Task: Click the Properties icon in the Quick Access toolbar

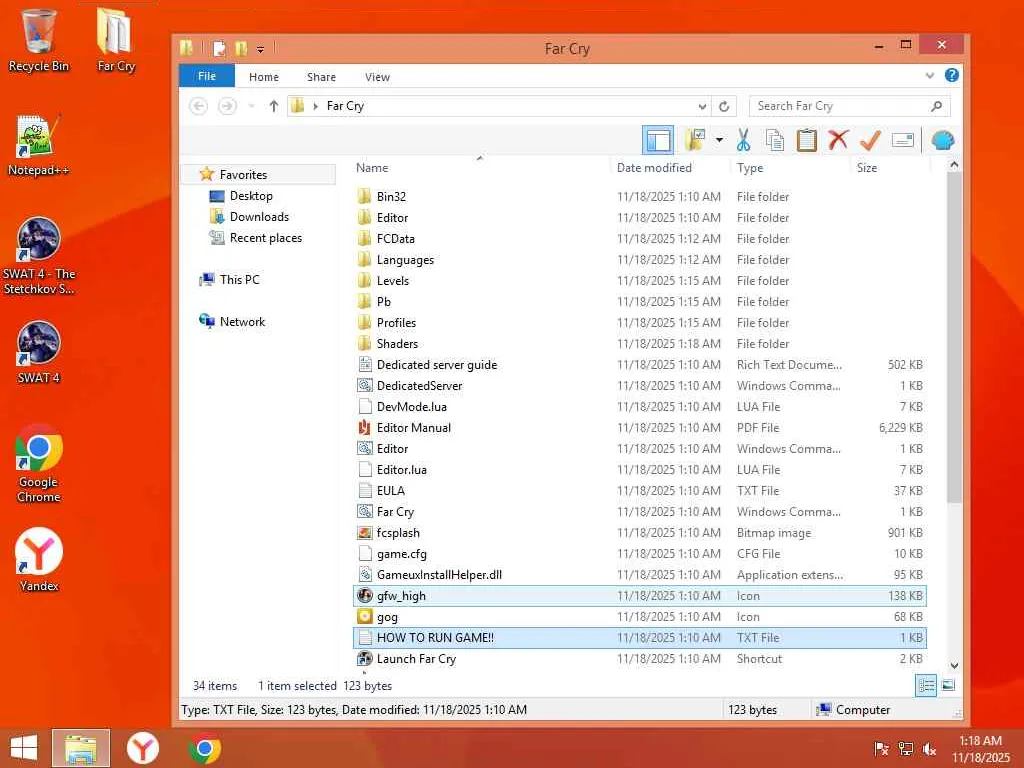Action: tap(220, 48)
